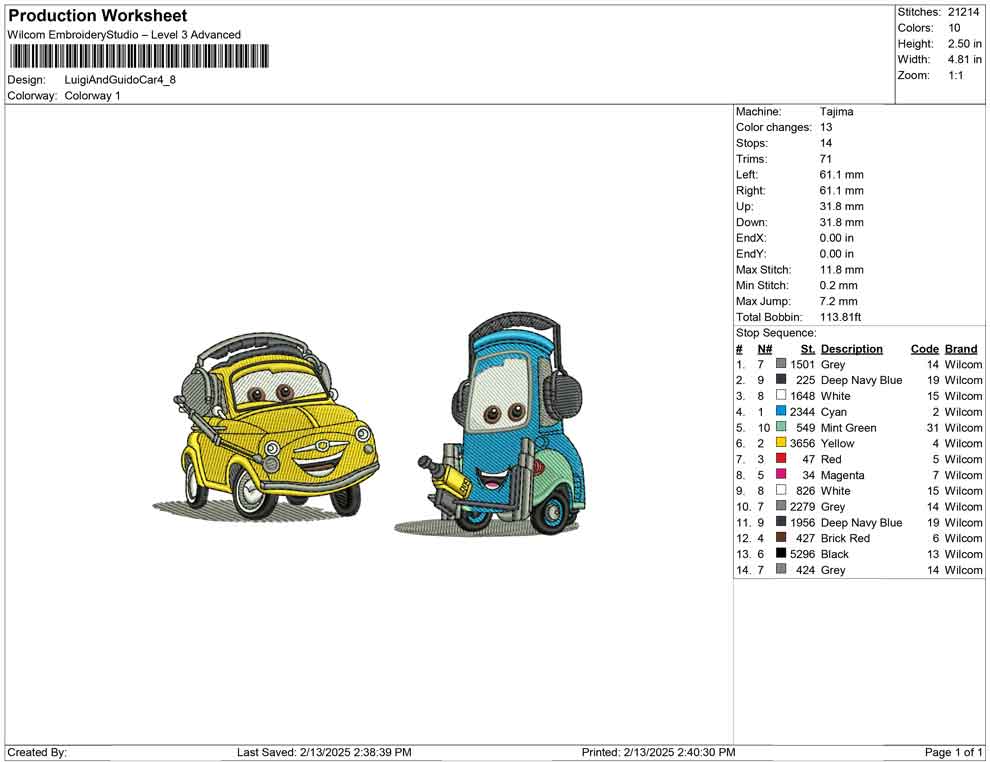Click the 'Stop Sequence:' heading

click(x=776, y=333)
